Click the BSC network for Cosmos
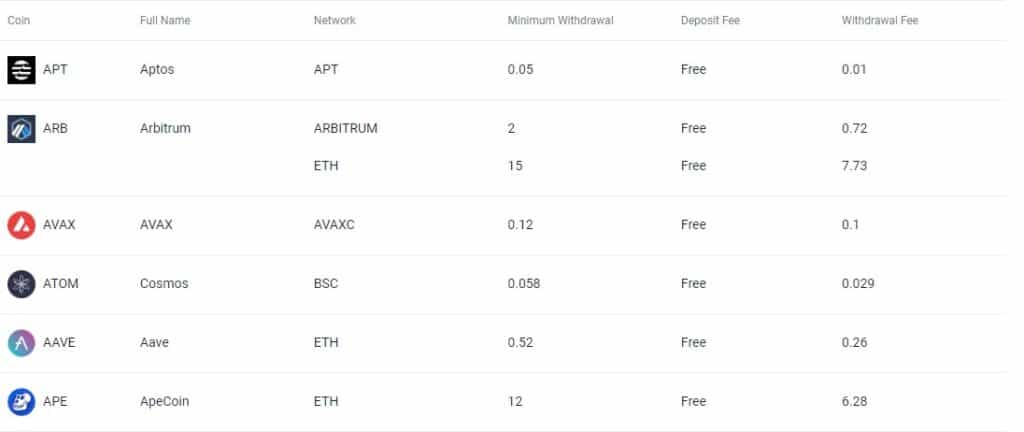 (326, 284)
